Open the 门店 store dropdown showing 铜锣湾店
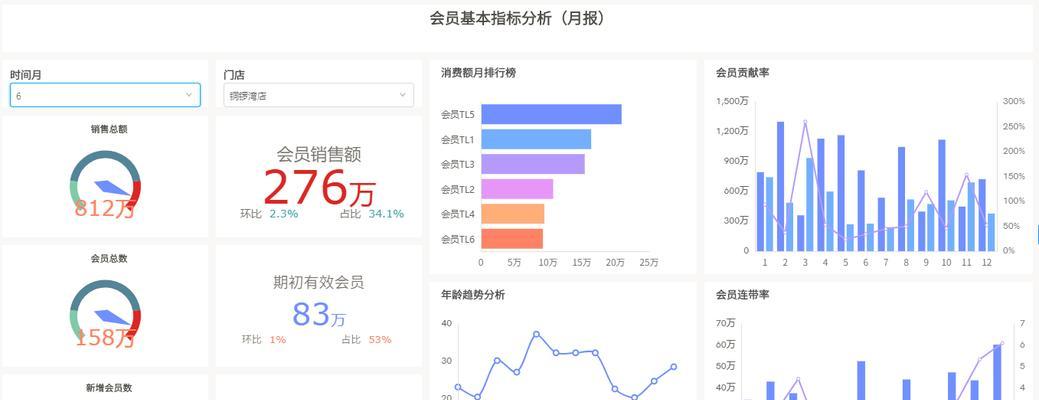The height and width of the screenshot is (400, 1039). [318, 95]
